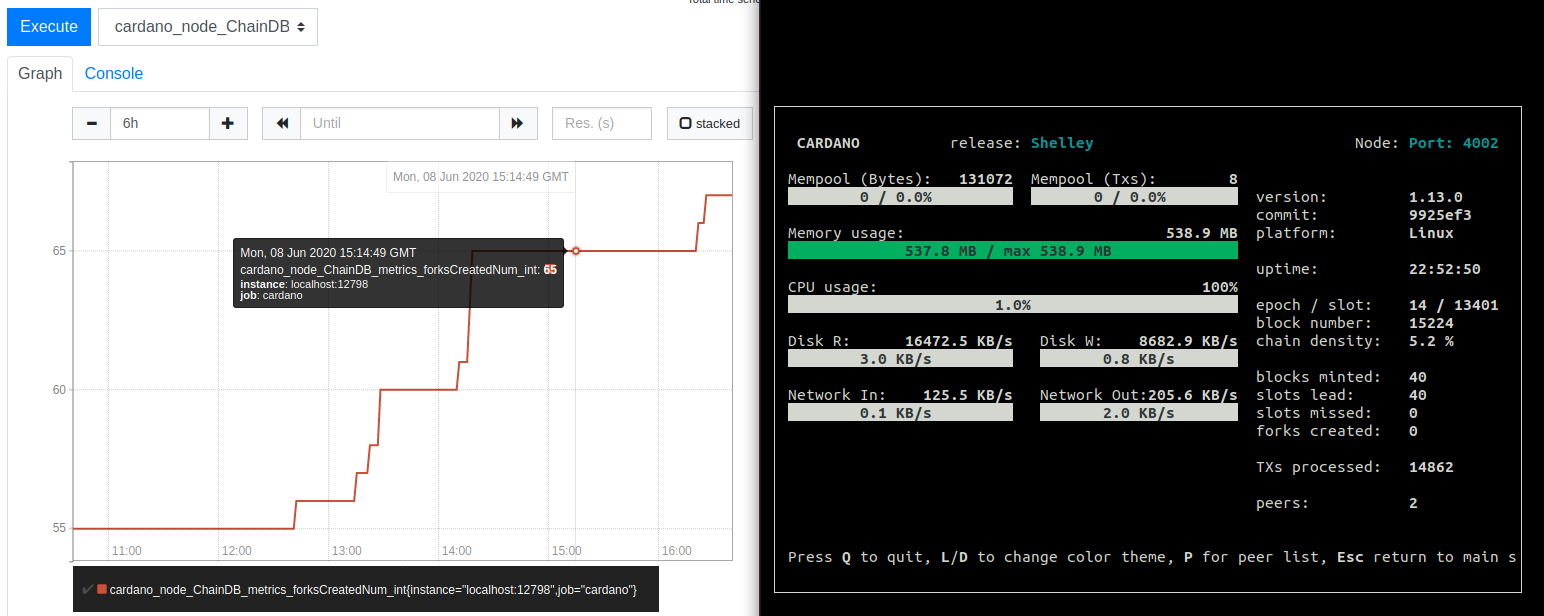Click the red legend color swatch

(x=102, y=590)
